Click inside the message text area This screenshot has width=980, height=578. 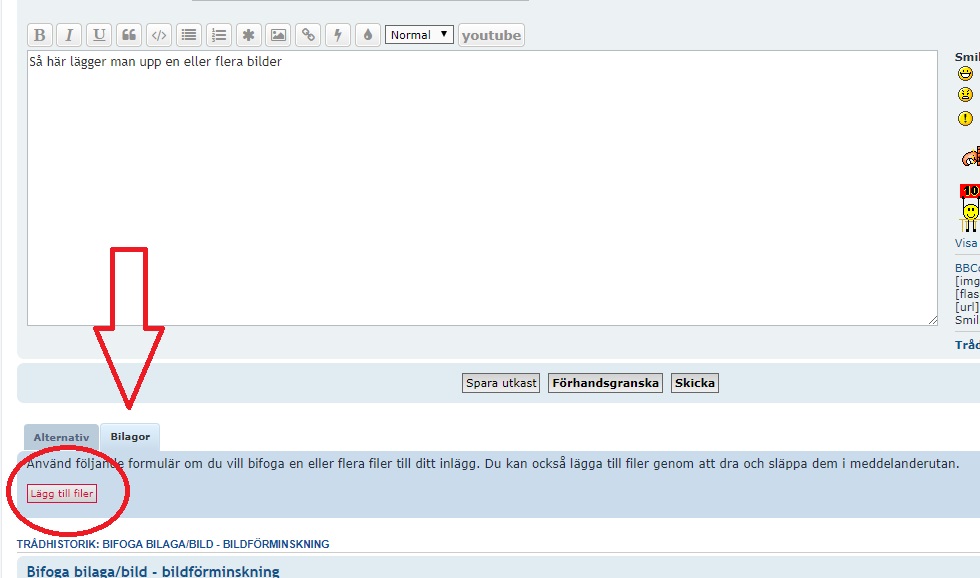(480, 190)
